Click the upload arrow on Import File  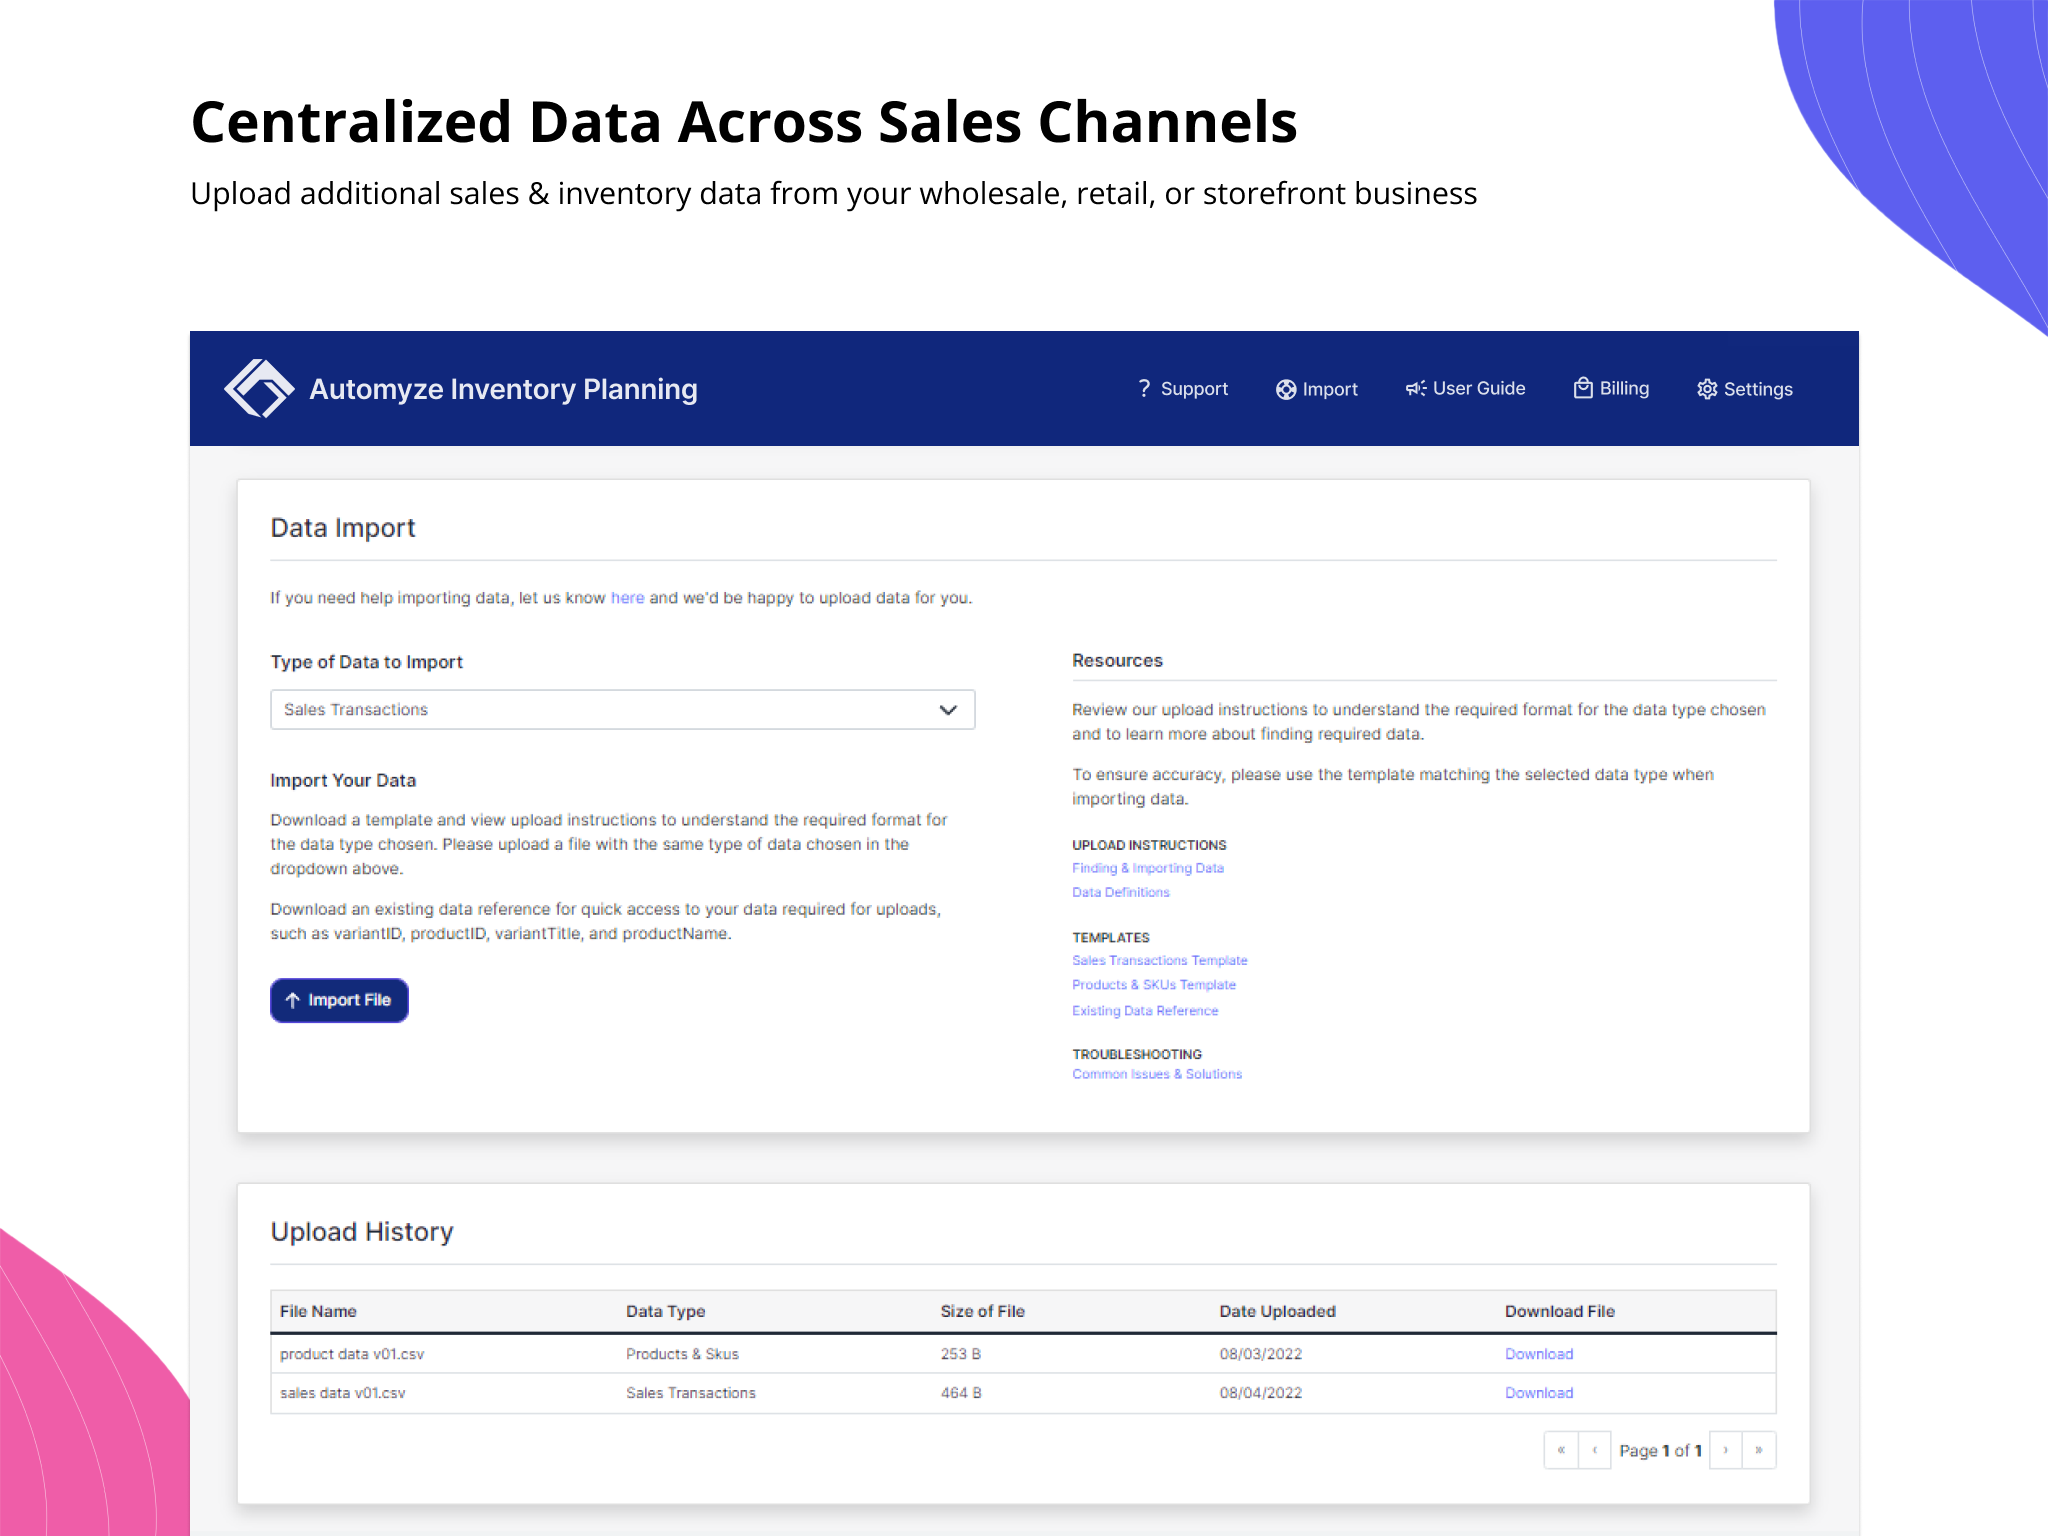coord(292,1000)
